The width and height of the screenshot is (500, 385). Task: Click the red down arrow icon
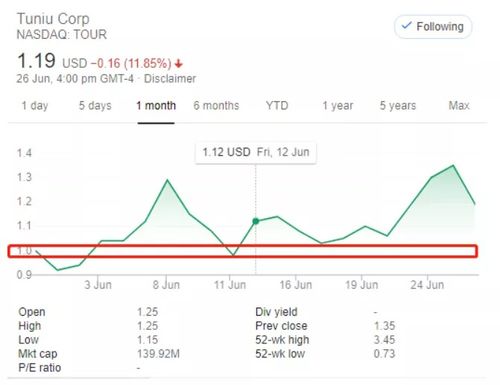click(179, 63)
